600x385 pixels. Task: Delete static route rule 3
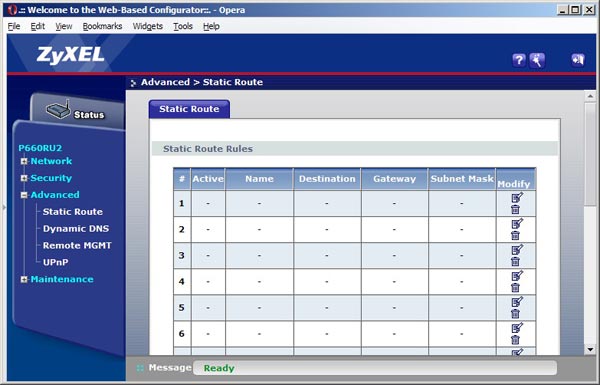tap(515, 261)
